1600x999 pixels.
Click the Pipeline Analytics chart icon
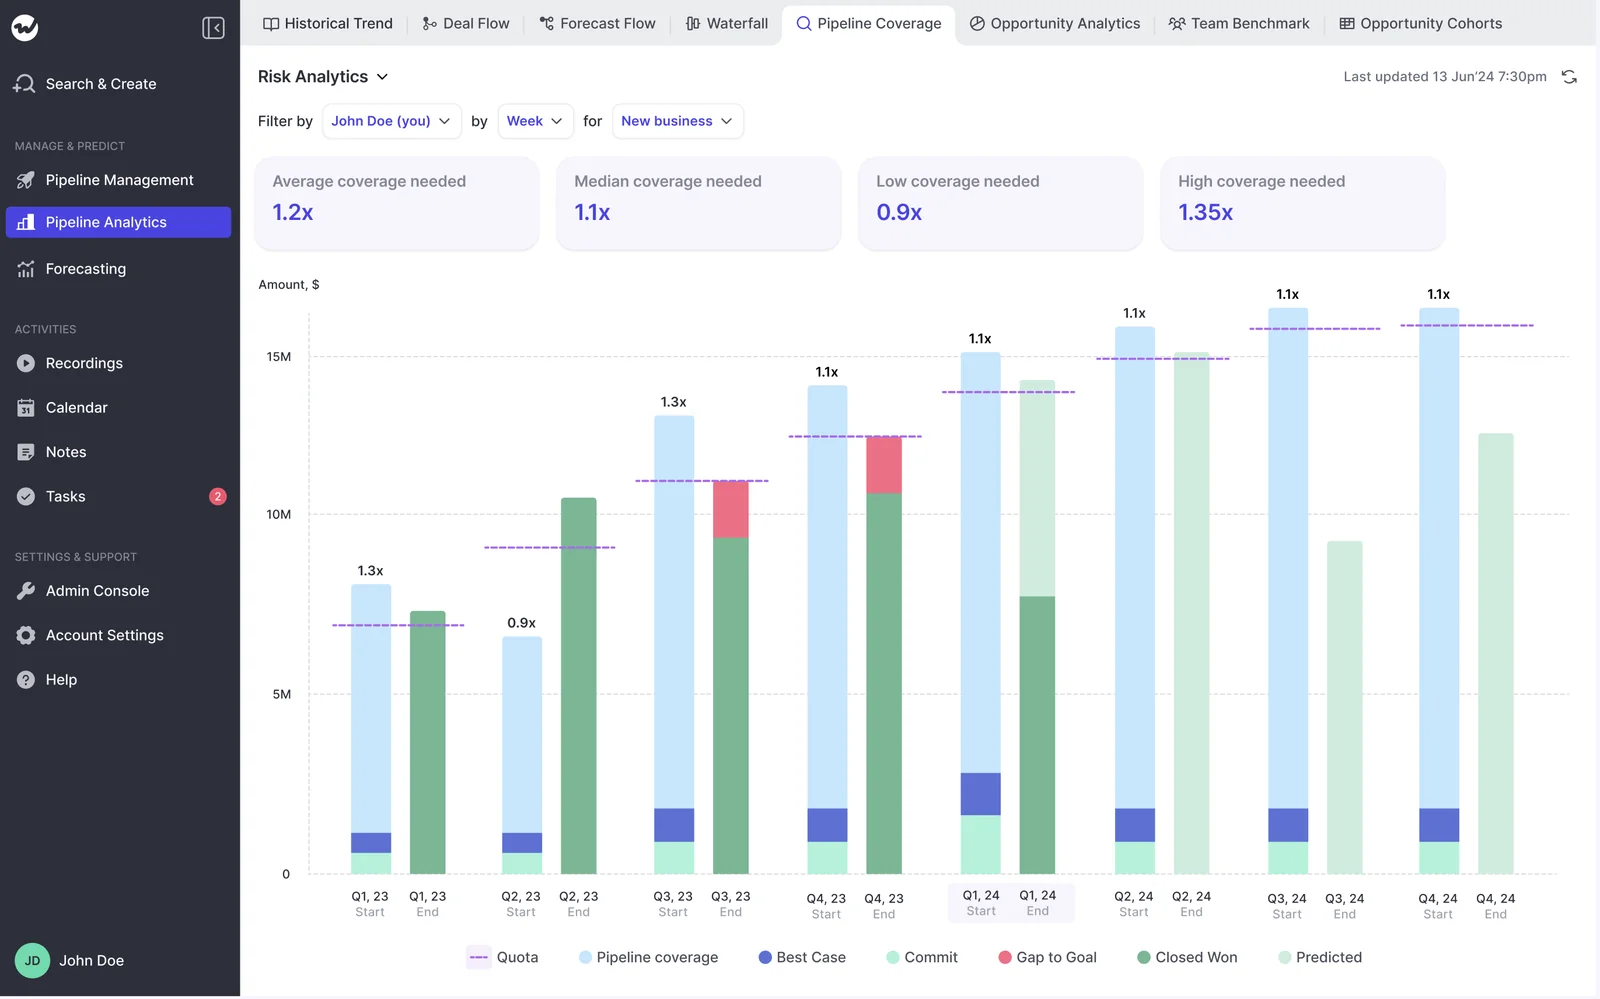point(26,222)
